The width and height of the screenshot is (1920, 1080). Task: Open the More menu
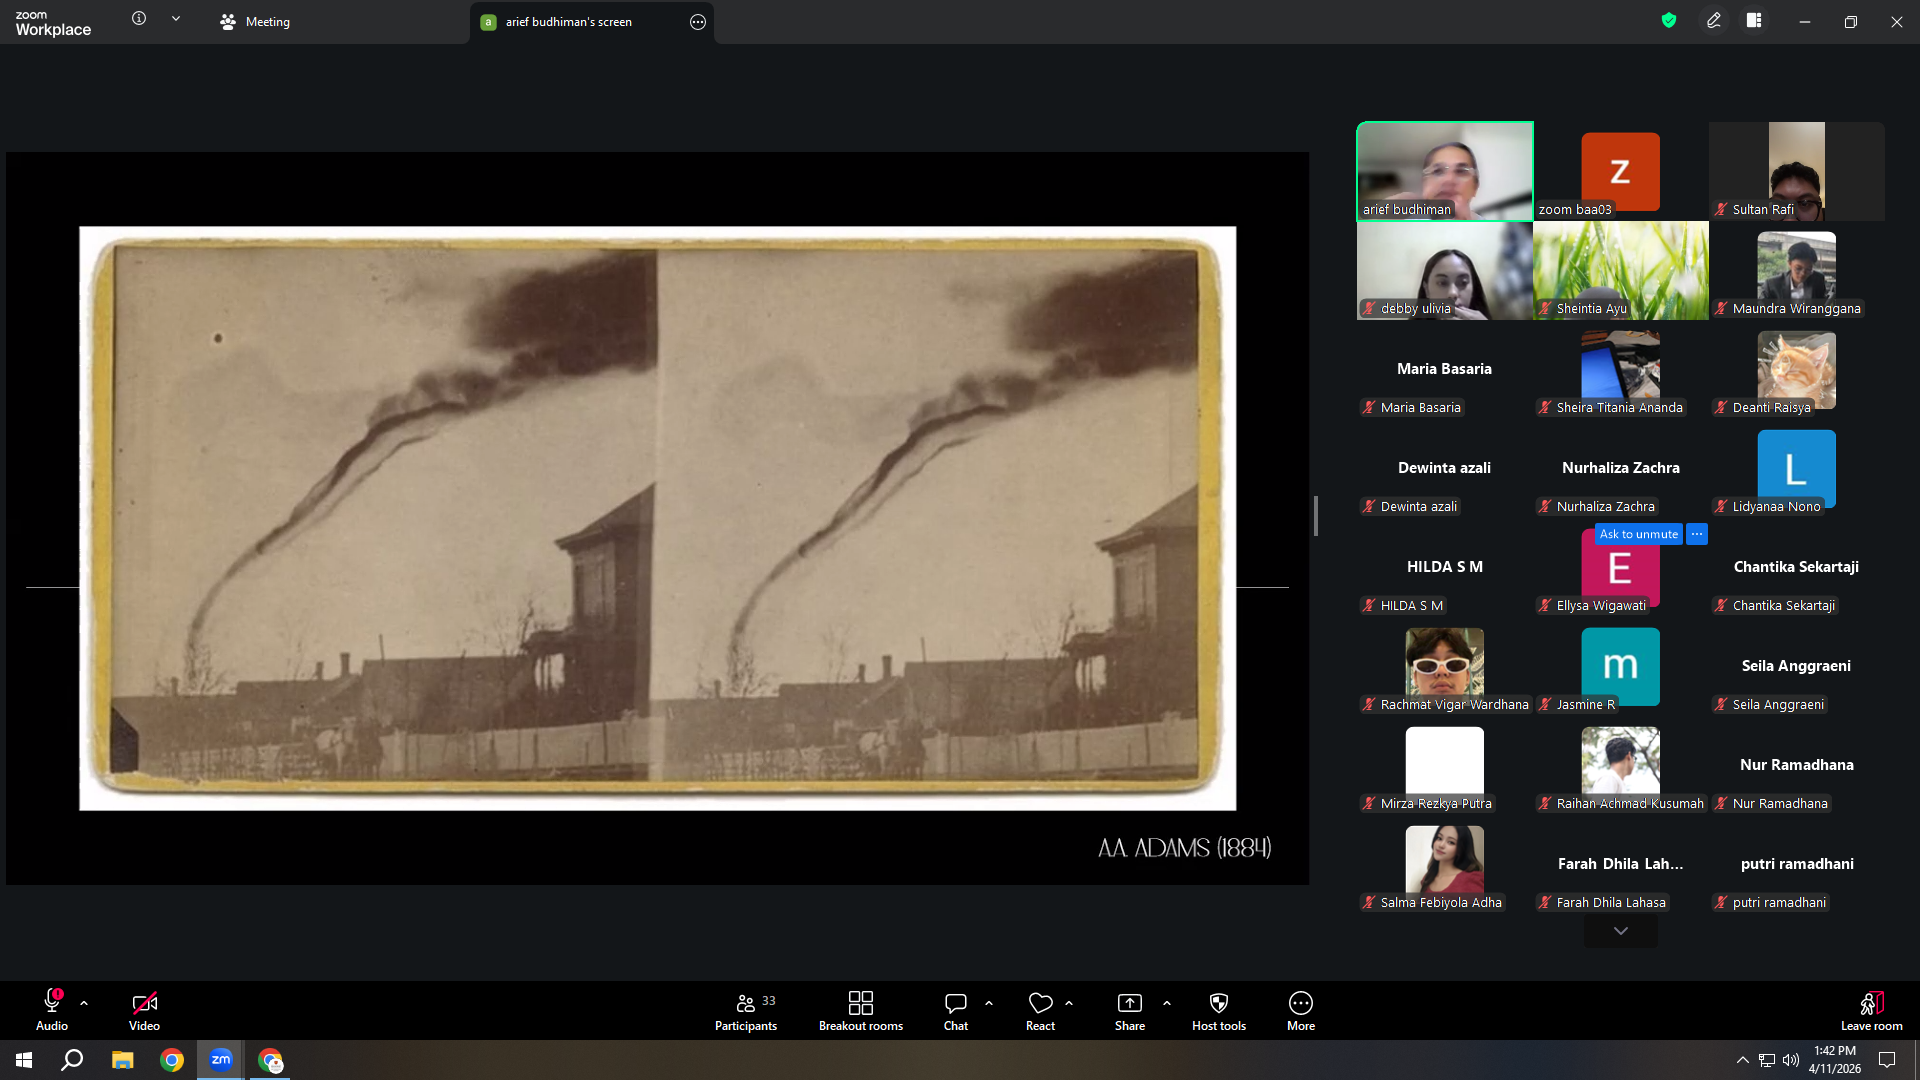[x=1301, y=1010]
